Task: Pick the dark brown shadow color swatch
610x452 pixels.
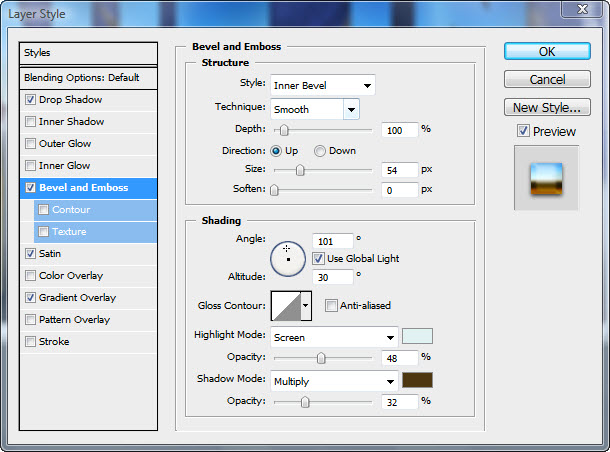Action: coord(417,380)
